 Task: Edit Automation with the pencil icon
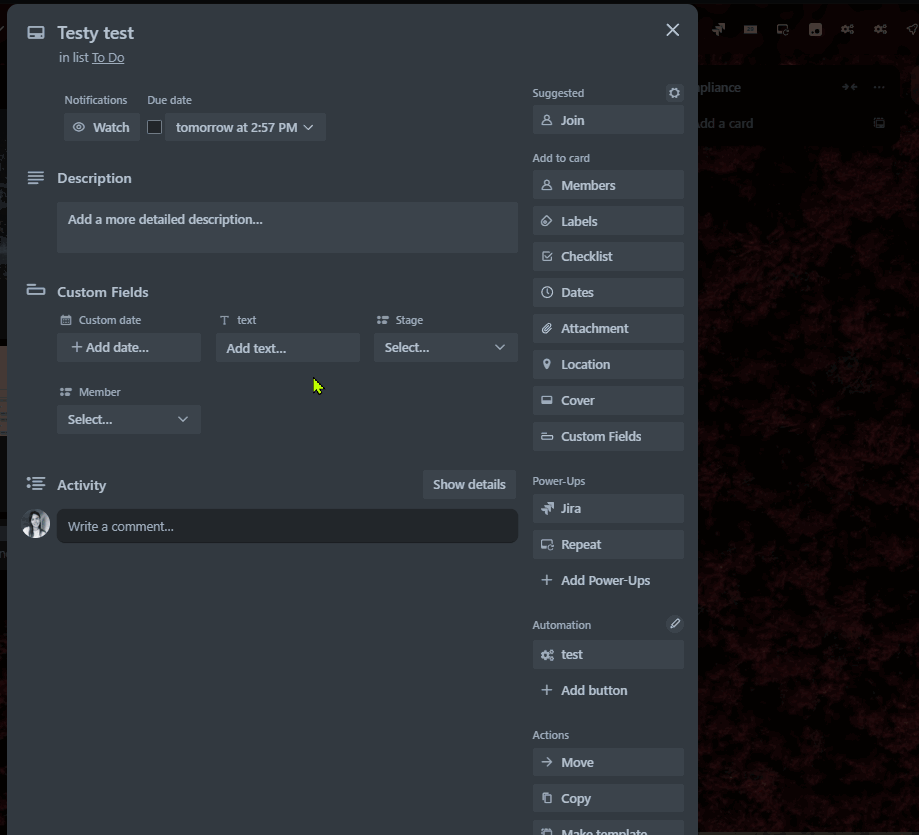(x=674, y=622)
